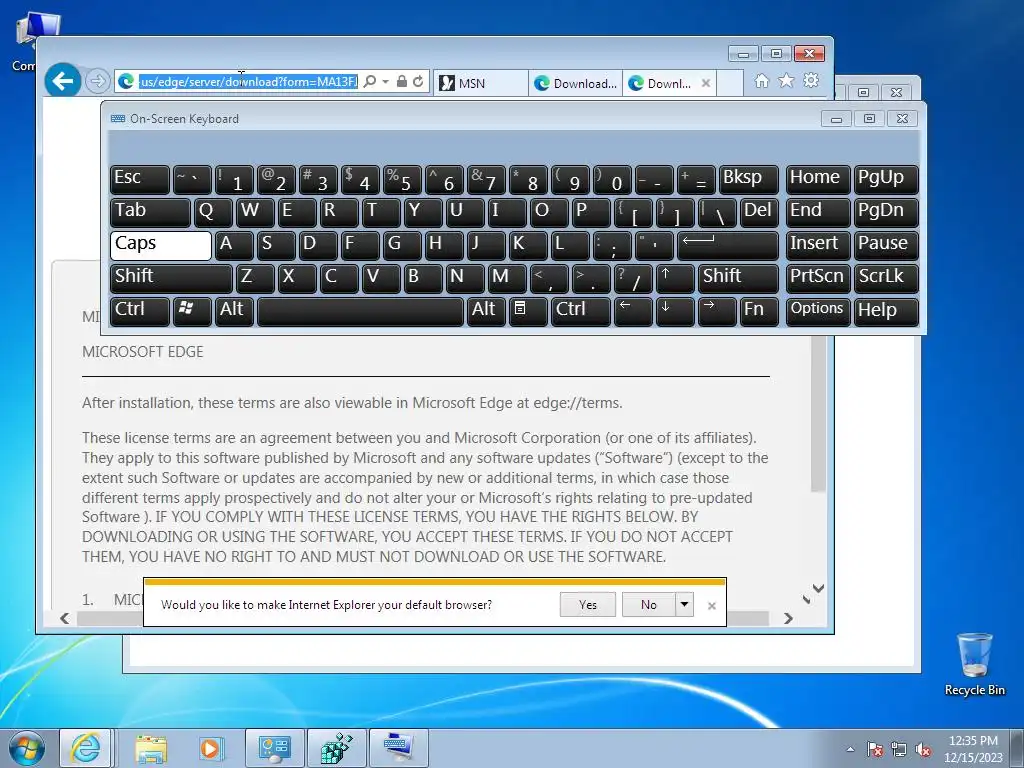Open the Windows Start button
This screenshot has height=768, width=1024.
coord(27,748)
